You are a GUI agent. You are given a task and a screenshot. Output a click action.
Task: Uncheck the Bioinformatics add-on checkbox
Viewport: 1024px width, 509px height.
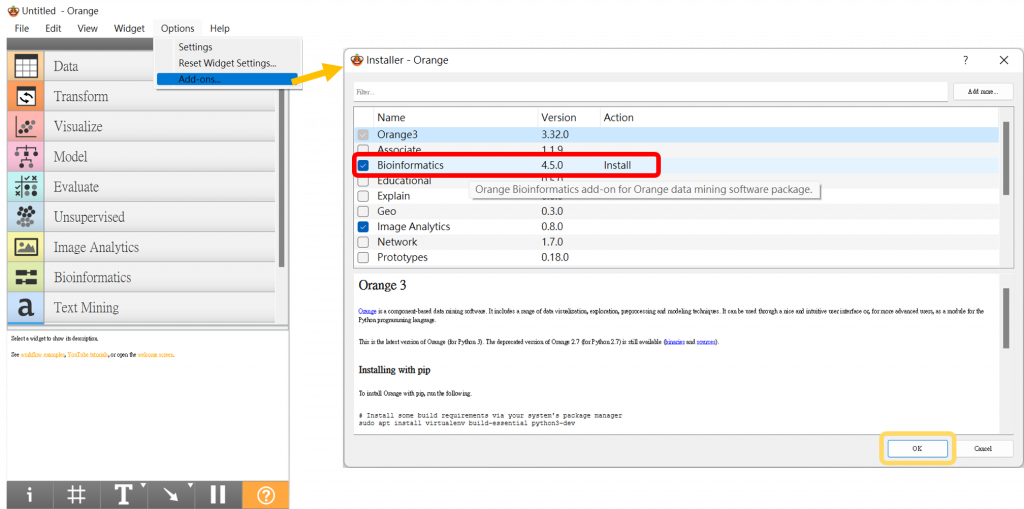pyautogui.click(x=363, y=165)
